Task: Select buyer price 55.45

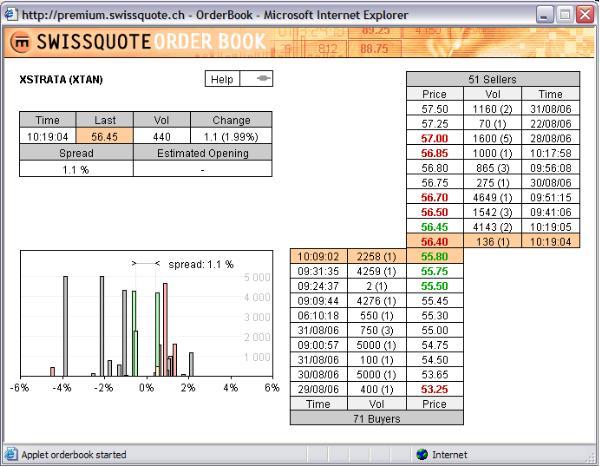Action: (x=435, y=300)
